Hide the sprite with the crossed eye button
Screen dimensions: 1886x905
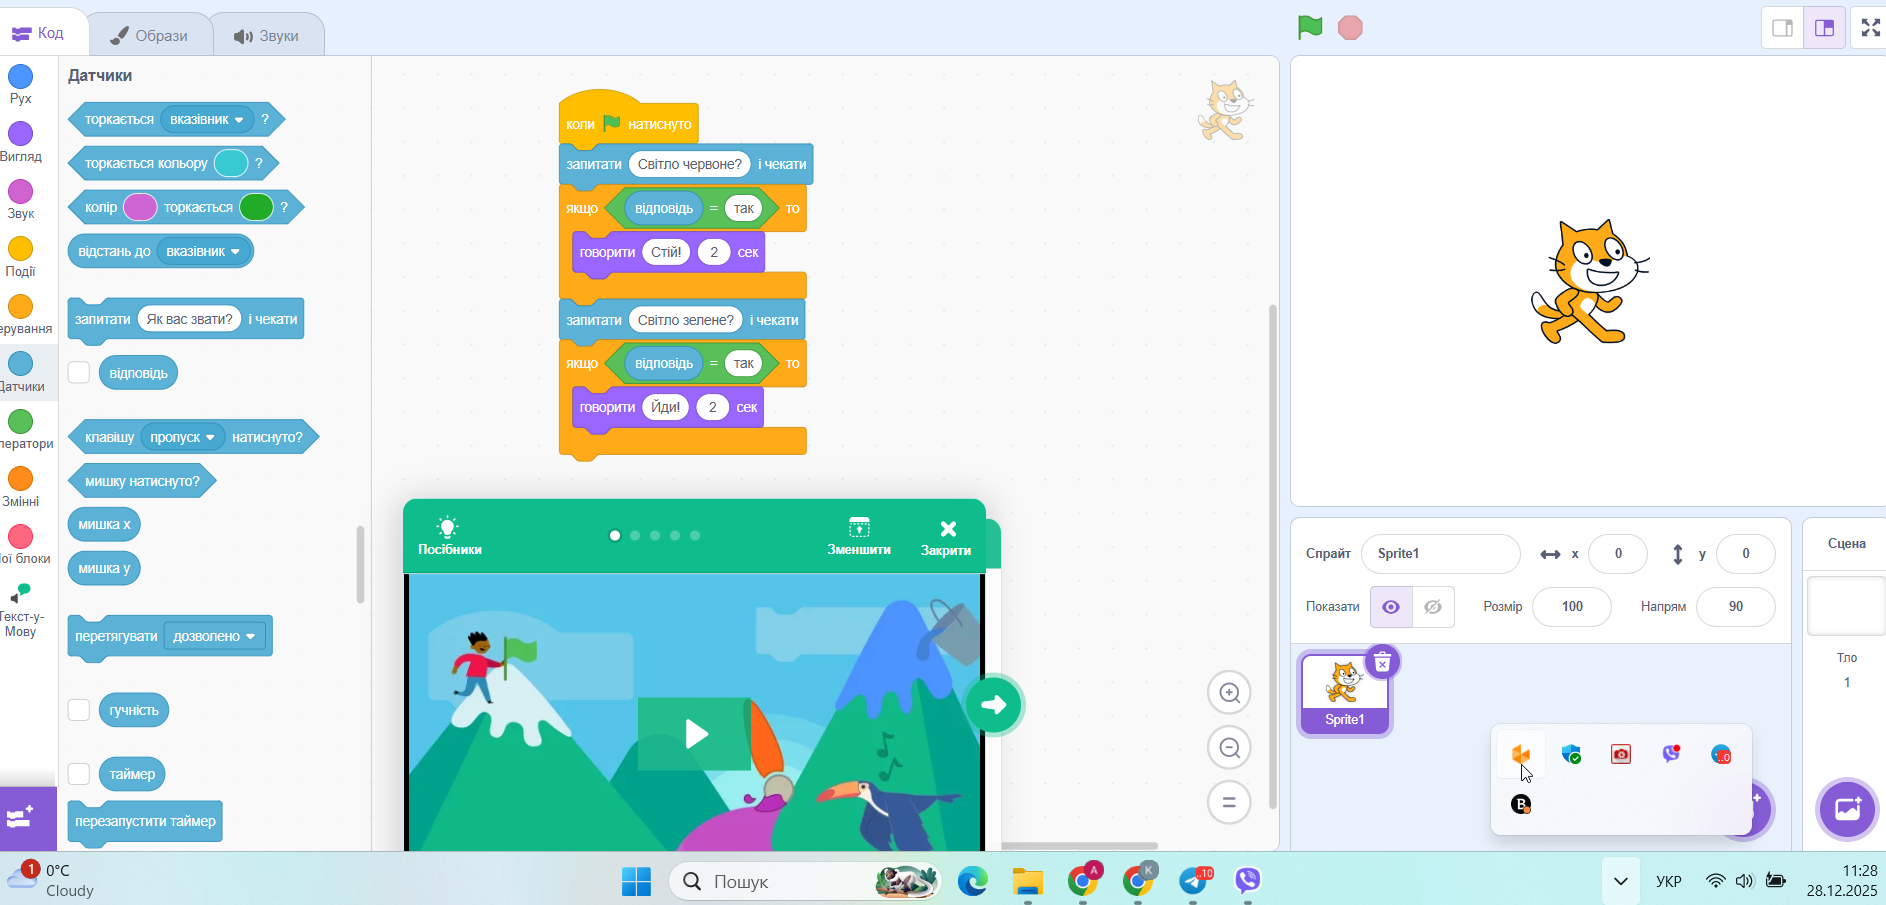(1433, 607)
